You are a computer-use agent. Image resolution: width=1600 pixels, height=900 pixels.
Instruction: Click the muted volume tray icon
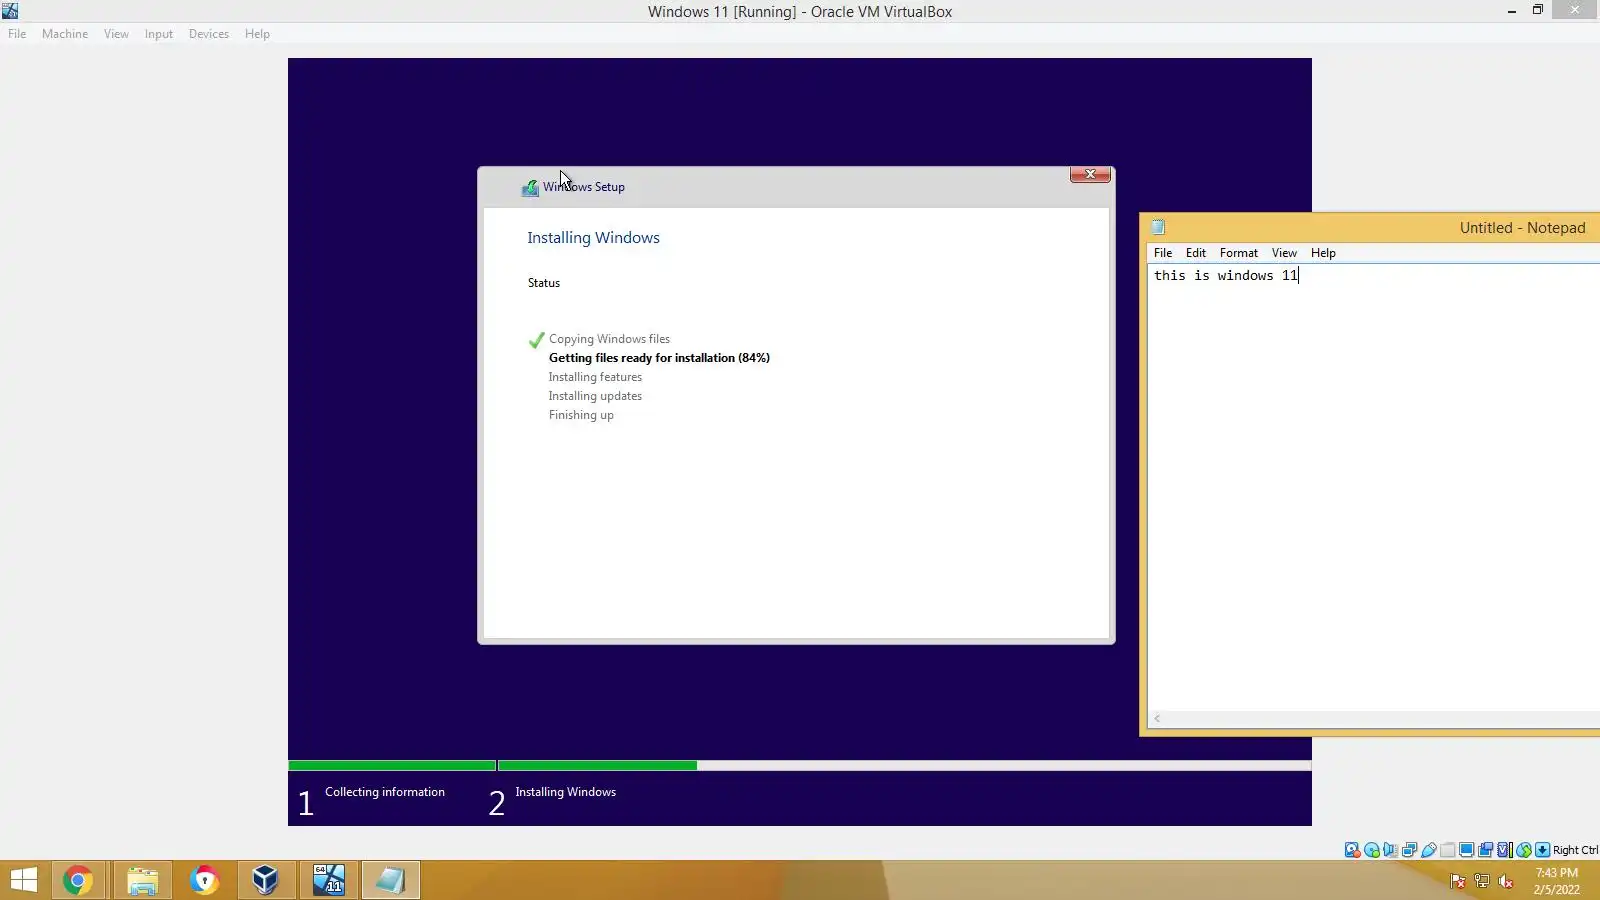click(1506, 881)
